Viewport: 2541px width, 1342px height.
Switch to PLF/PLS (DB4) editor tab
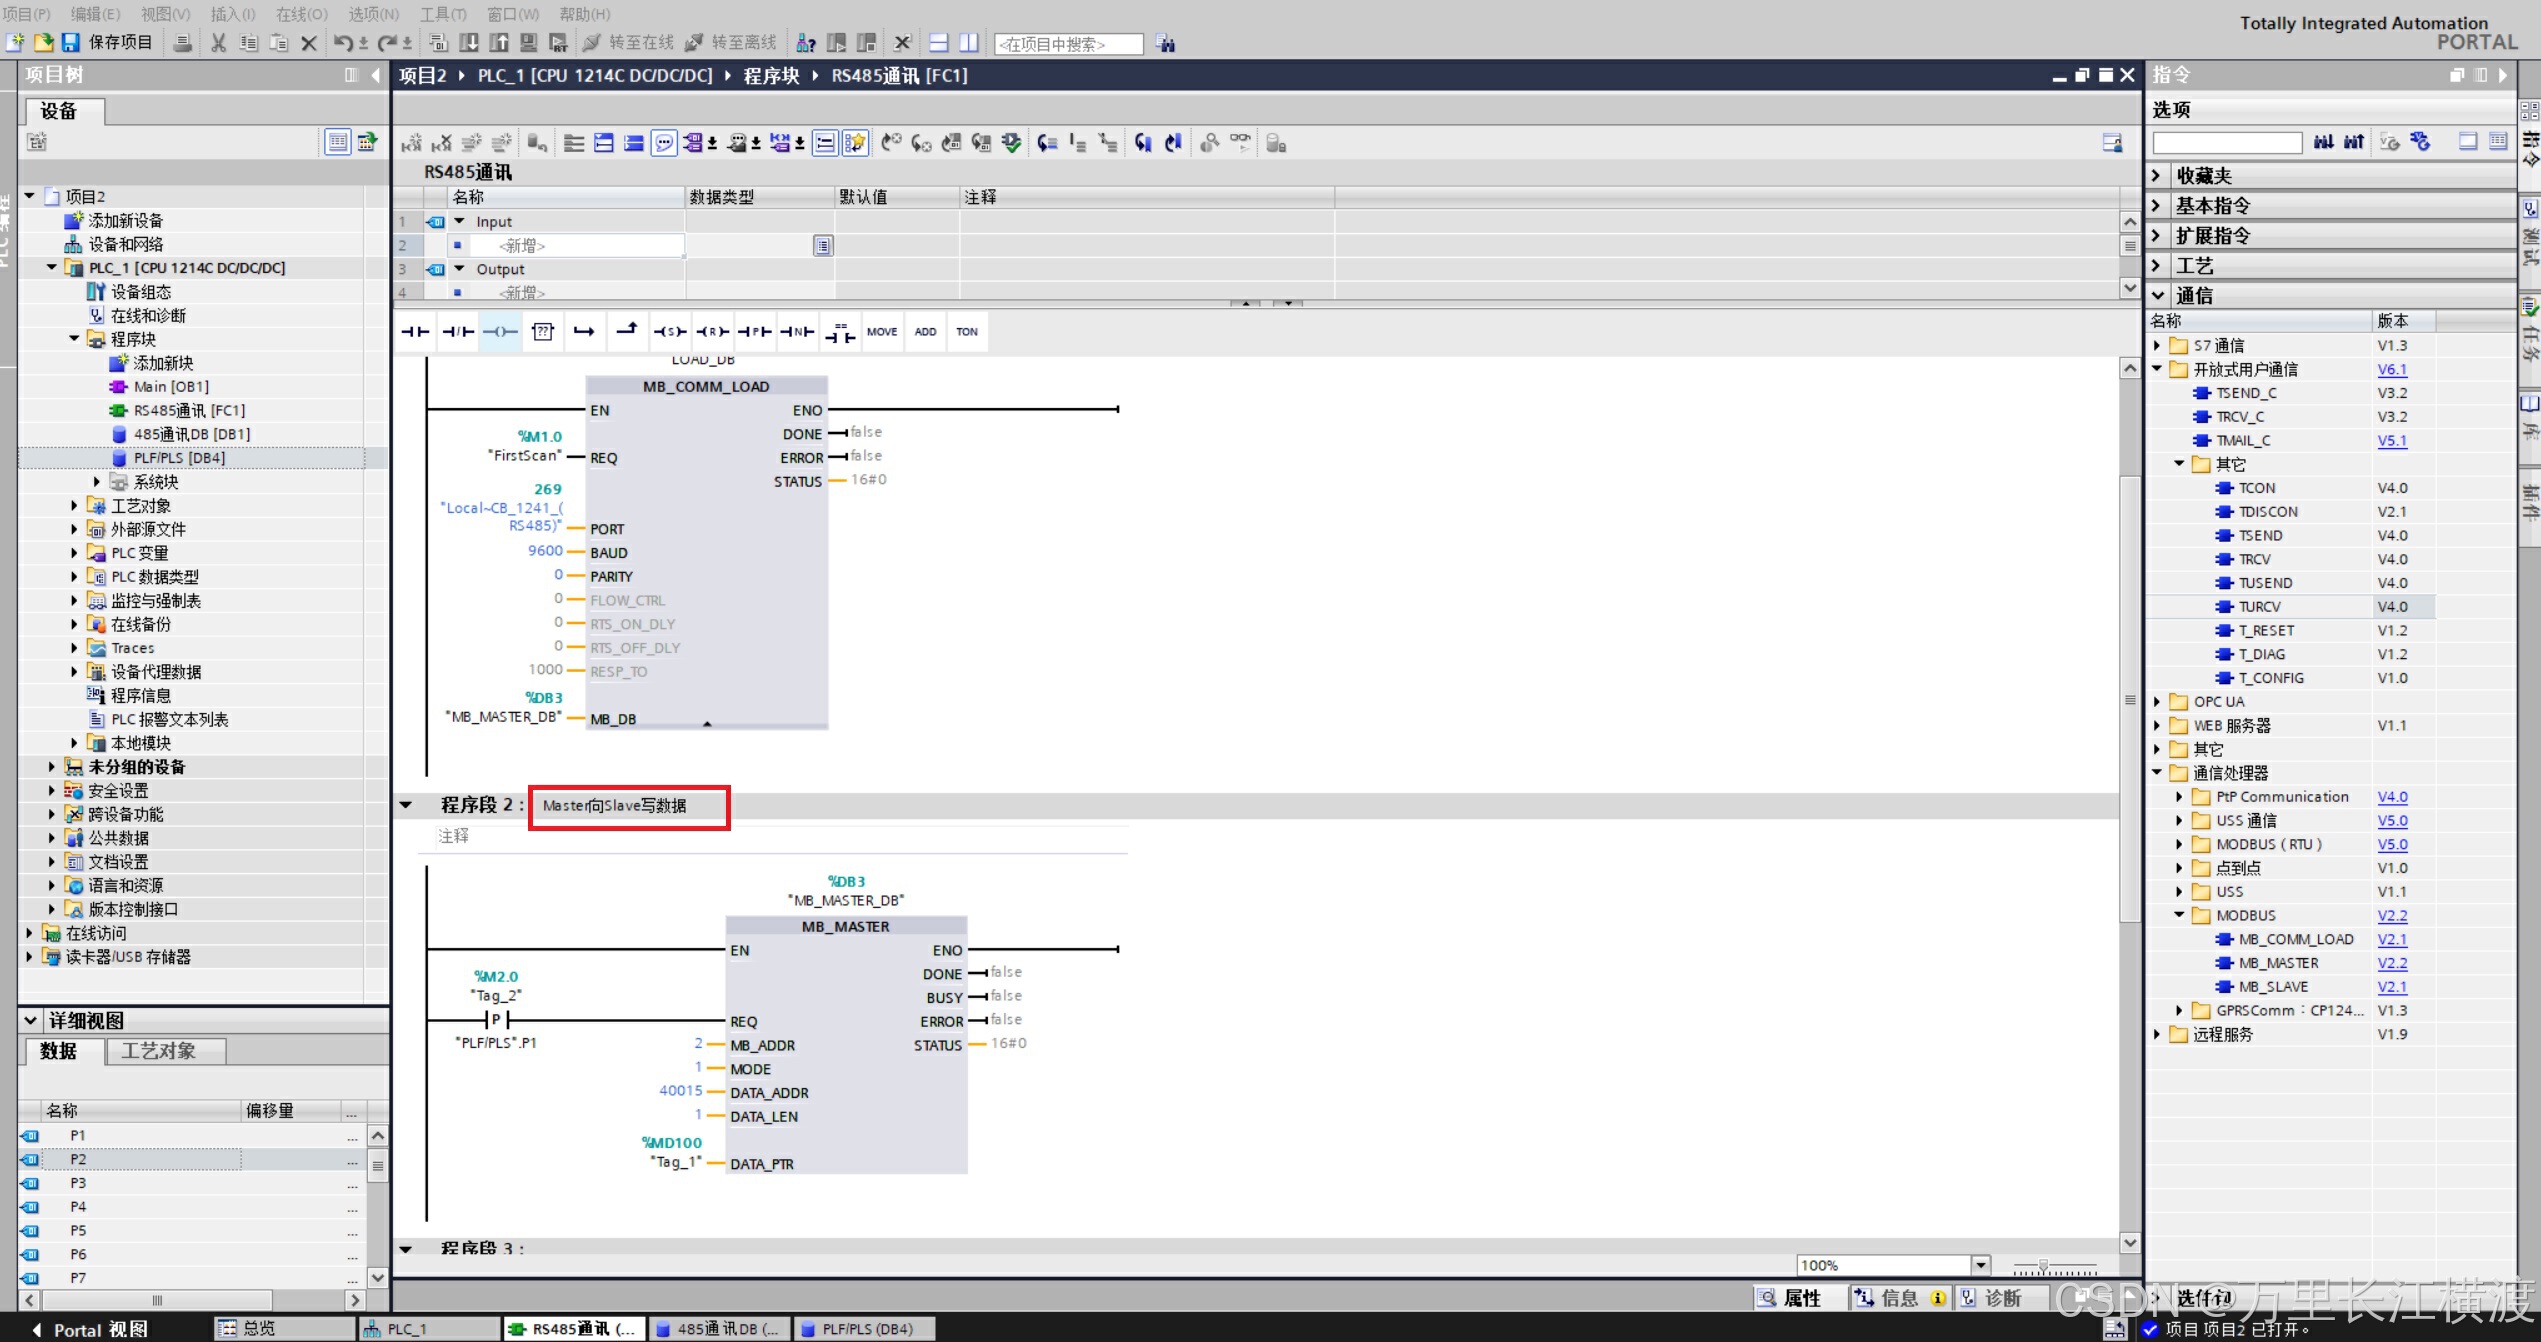[x=866, y=1329]
